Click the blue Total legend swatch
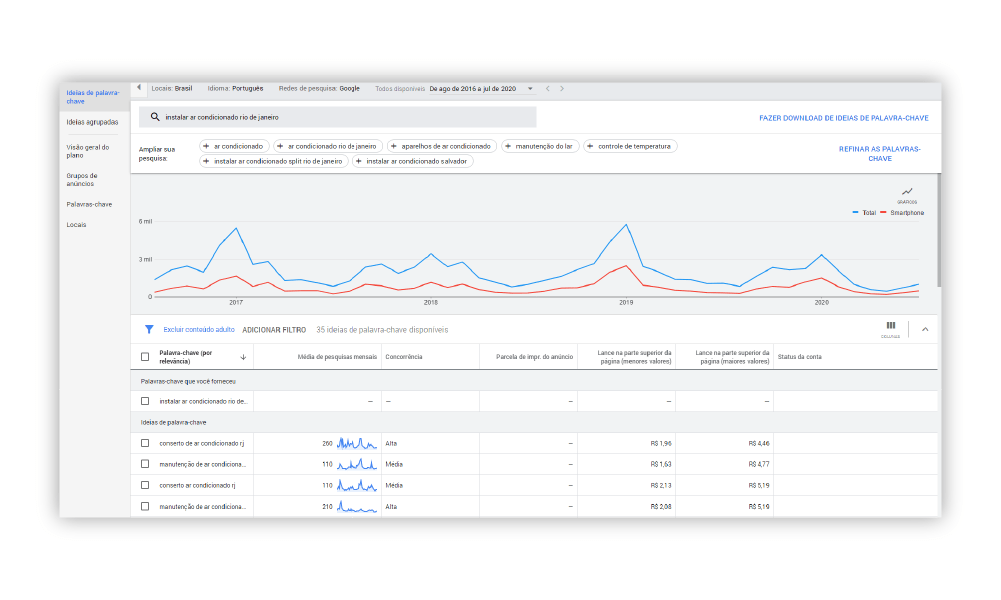Viewport: 1001px width, 600px height. coord(855,213)
